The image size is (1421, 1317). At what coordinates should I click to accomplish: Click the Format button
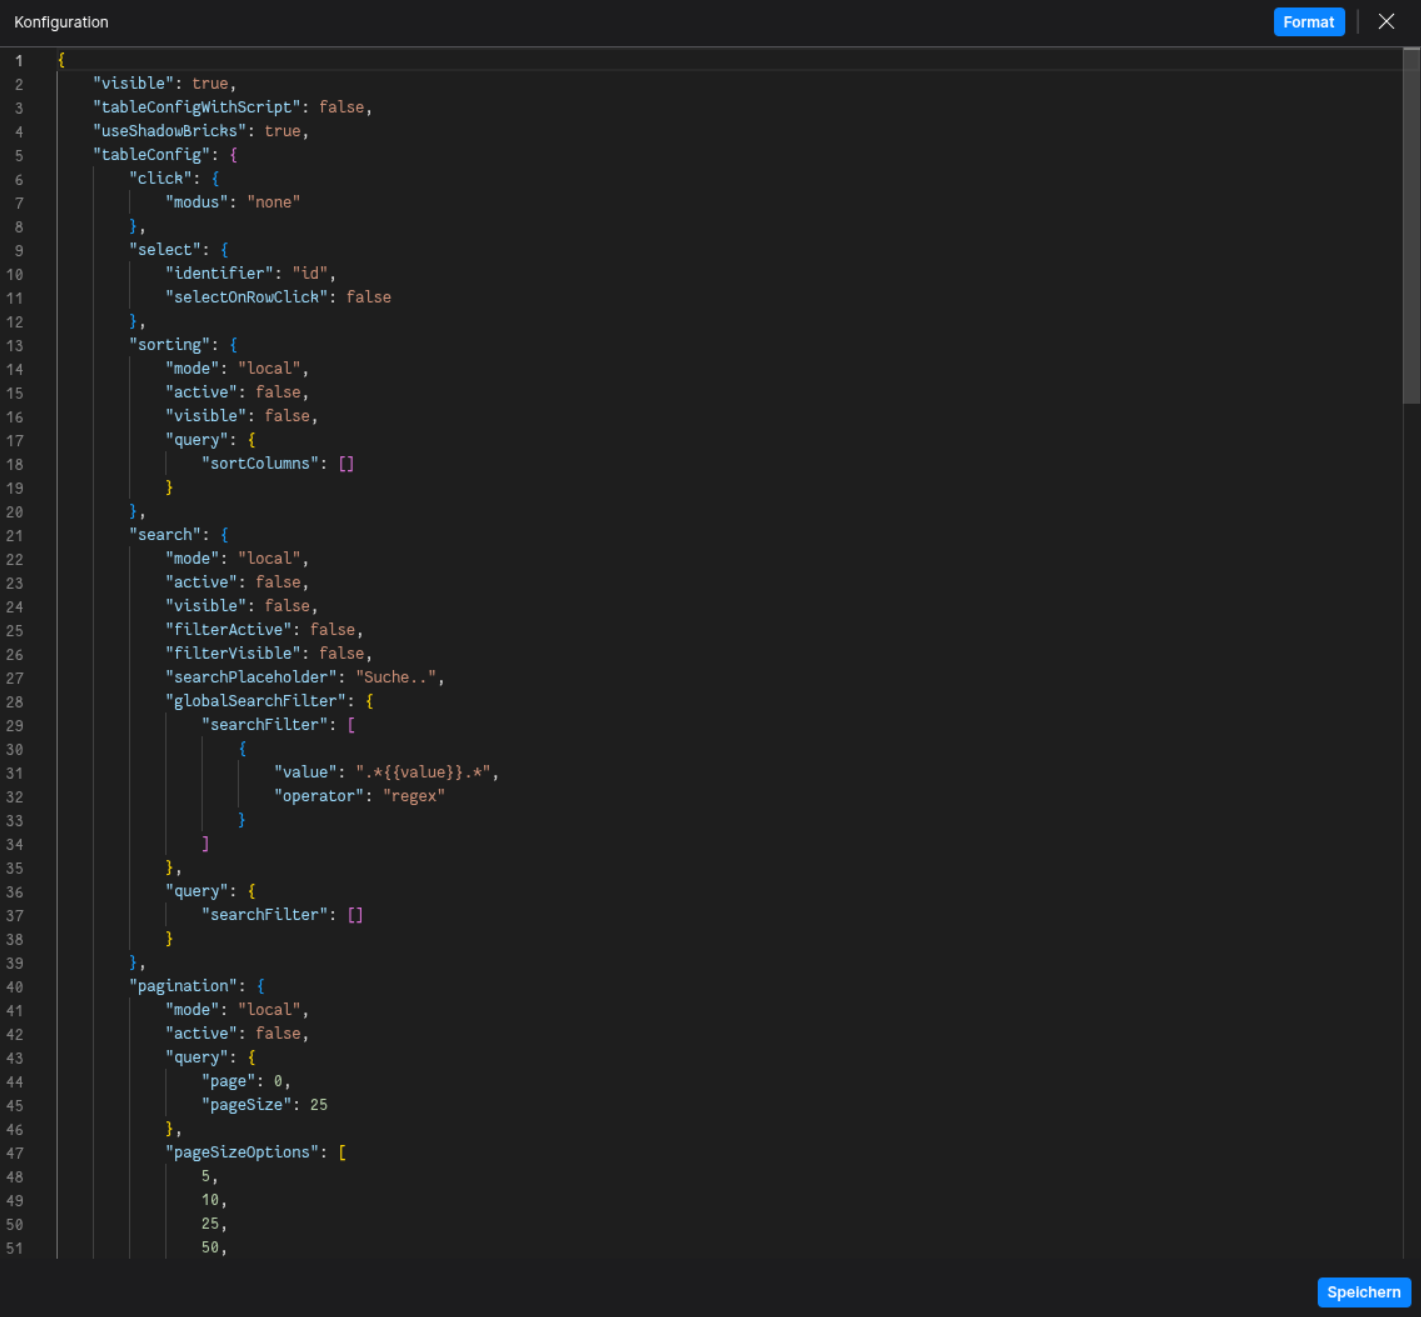click(x=1309, y=21)
